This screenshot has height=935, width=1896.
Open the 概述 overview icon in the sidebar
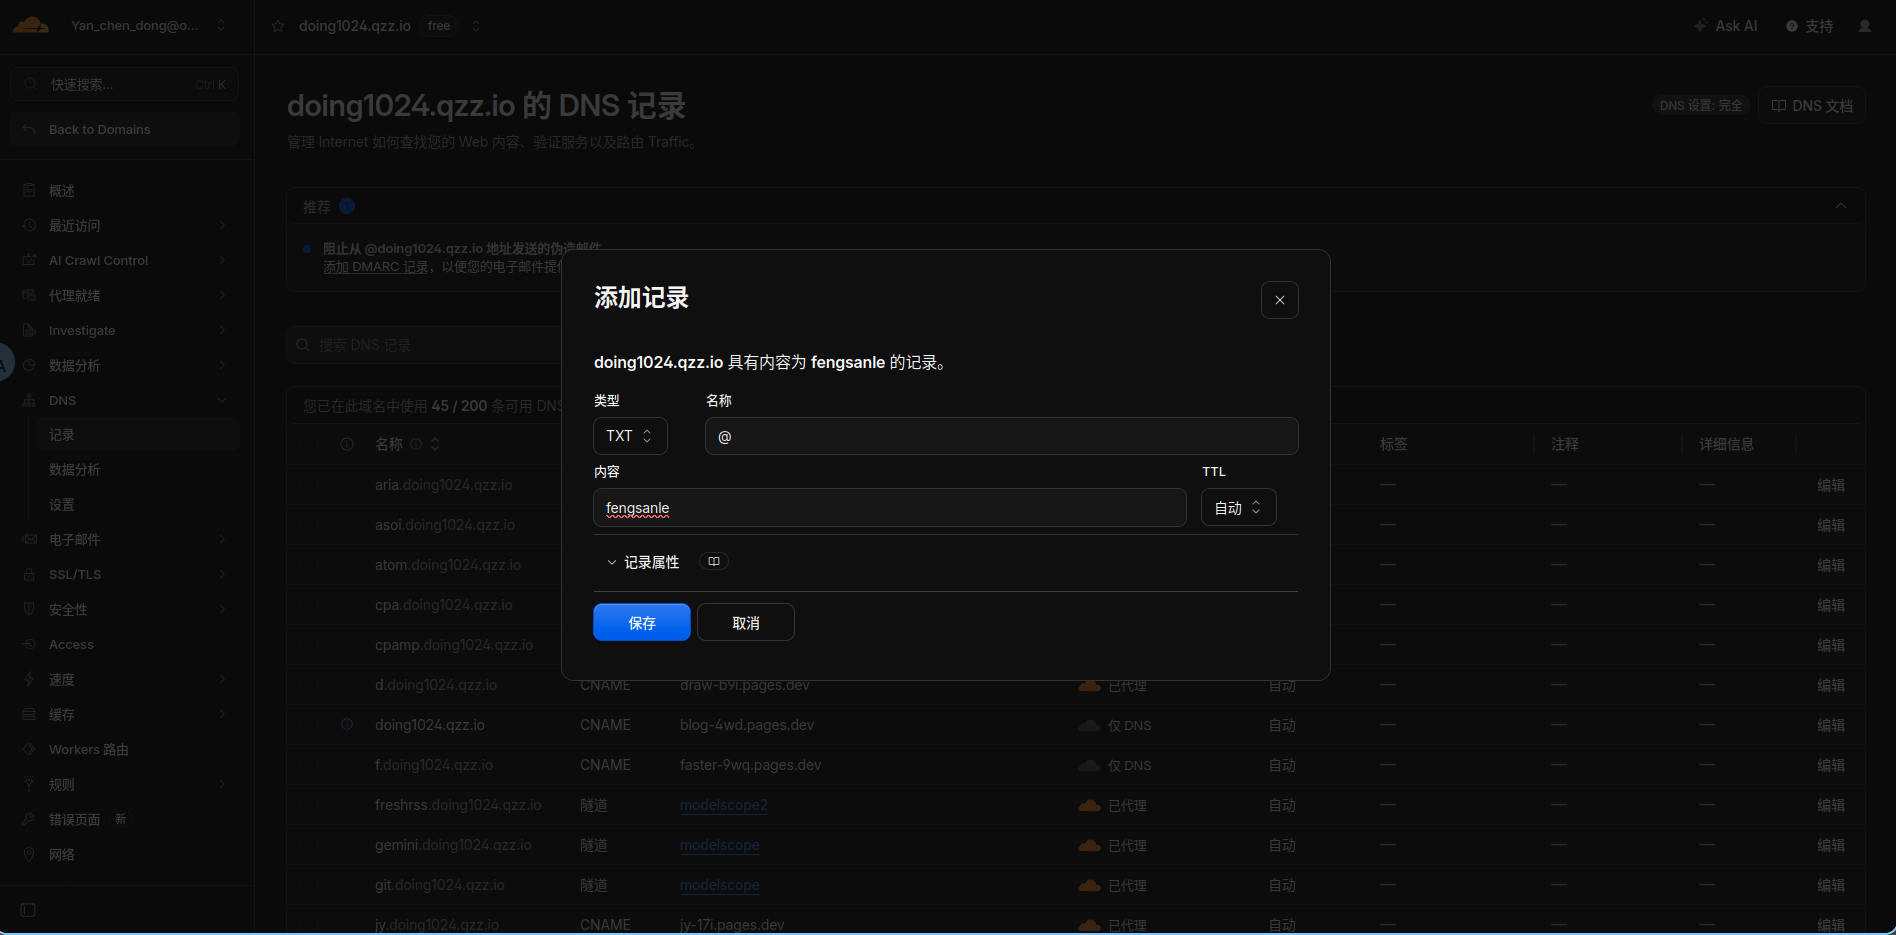29,190
